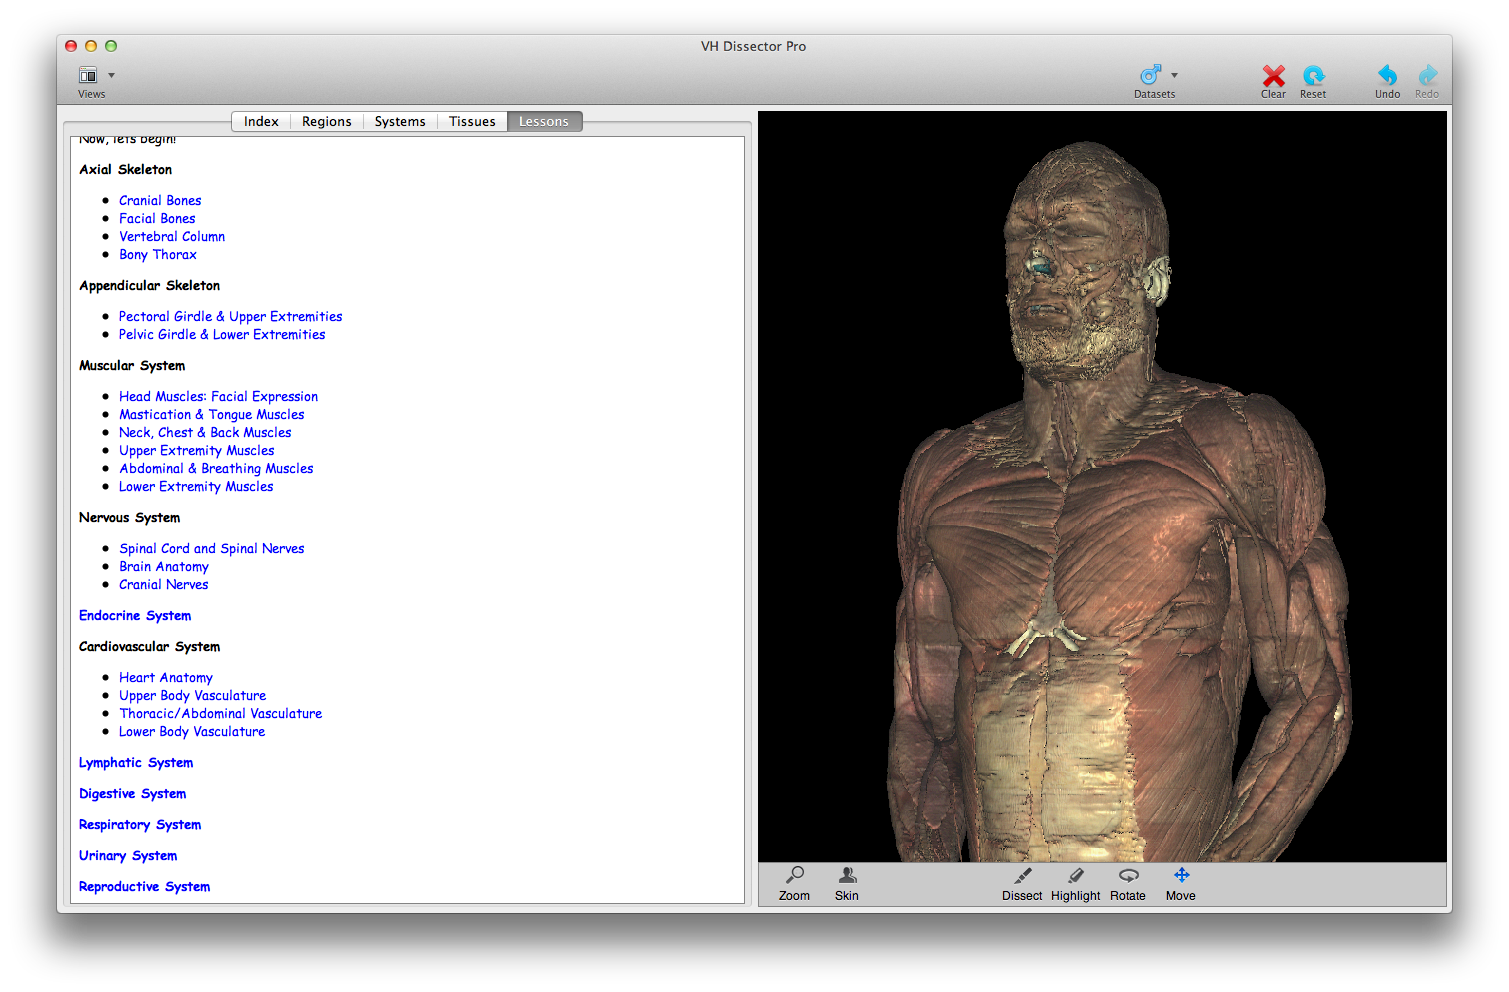The width and height of the screenshot is (1509, 992).
Task: Click the Reset icon
Action: pos(1313,75)
